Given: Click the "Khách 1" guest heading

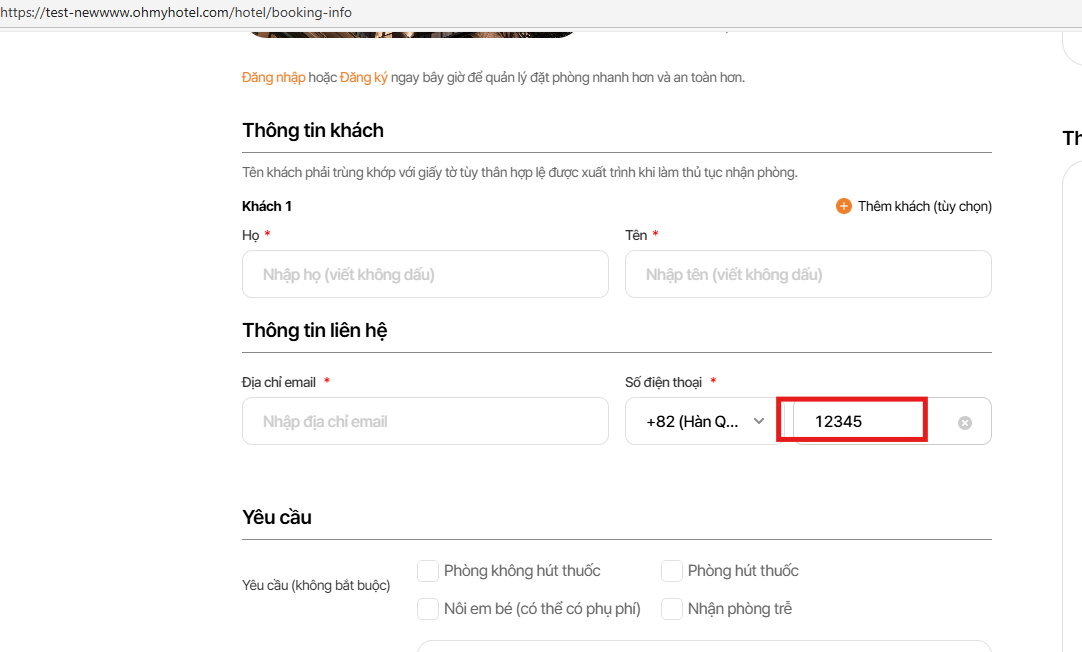Looking at the screenshot, I should point(267,206).
